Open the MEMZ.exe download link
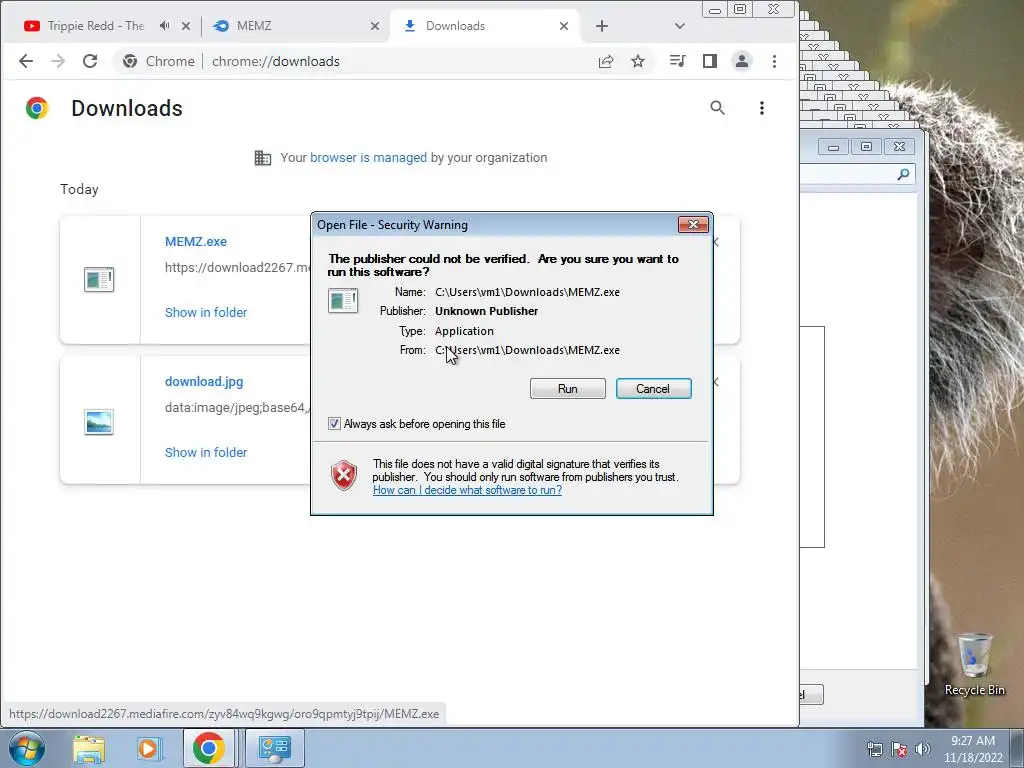Screen dimensions: 1024x768 click(196, 242)
